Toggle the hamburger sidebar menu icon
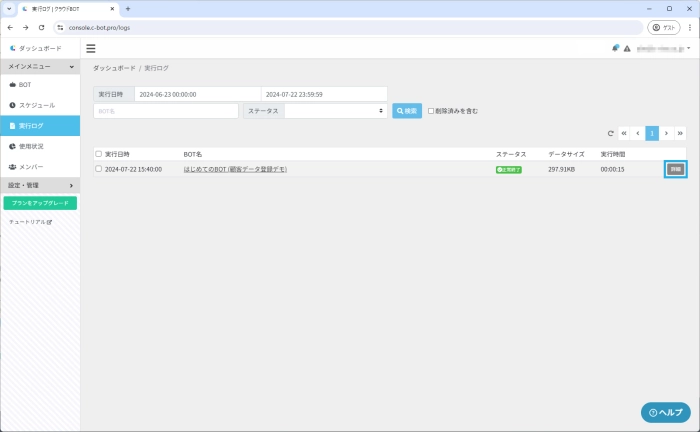Viewport: 700px width, 432px height. [x=91, y=48]
